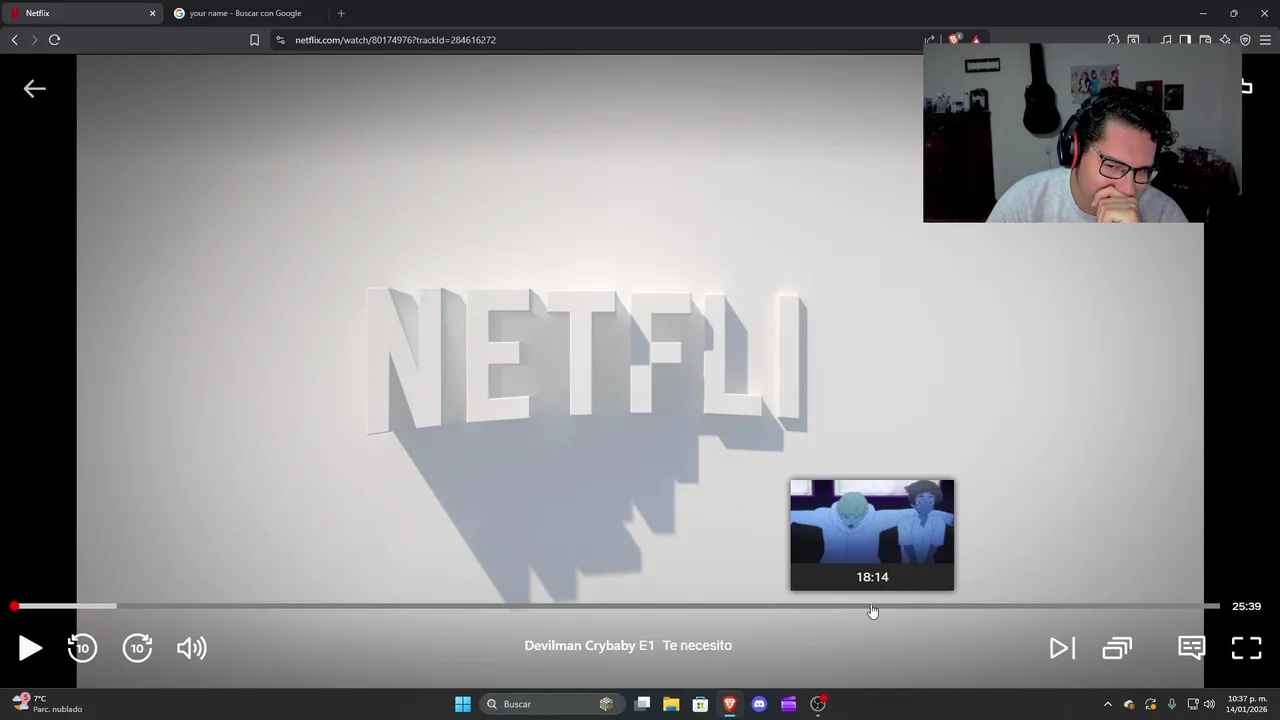Viewport: 1280px width, 720px height.
Task: Mute the Netflix player volume
Action: coord(192,648)
